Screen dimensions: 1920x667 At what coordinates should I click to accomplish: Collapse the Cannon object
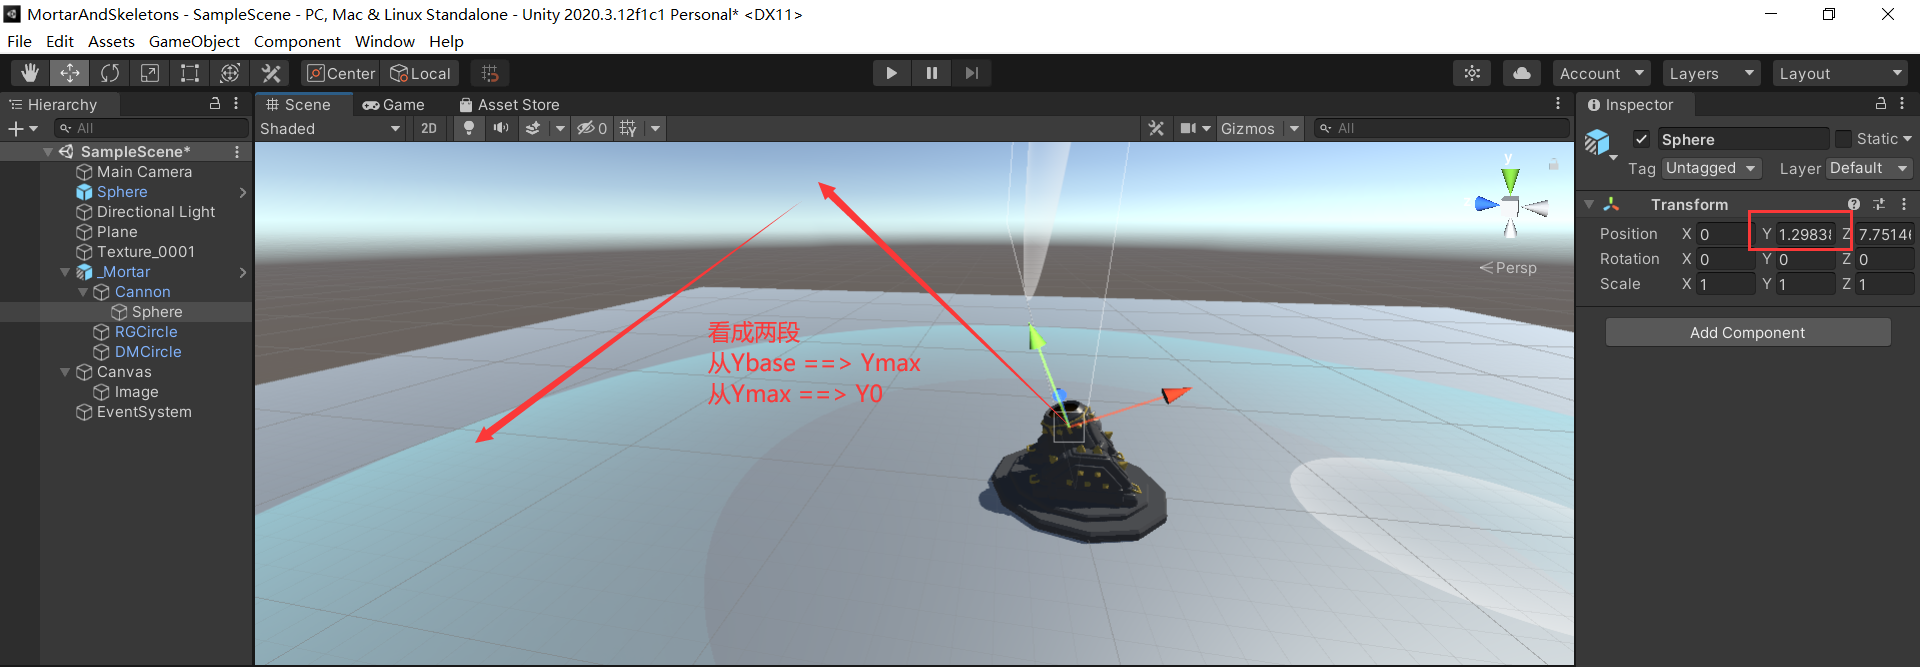(x=83, y=292)
